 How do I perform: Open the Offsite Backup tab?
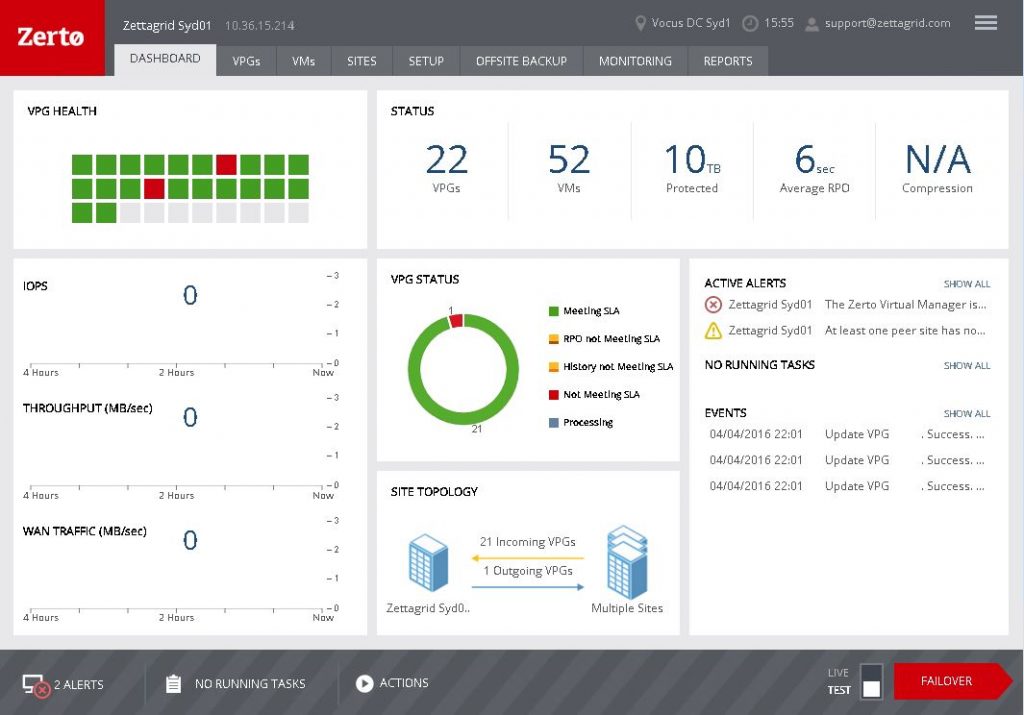521,61
